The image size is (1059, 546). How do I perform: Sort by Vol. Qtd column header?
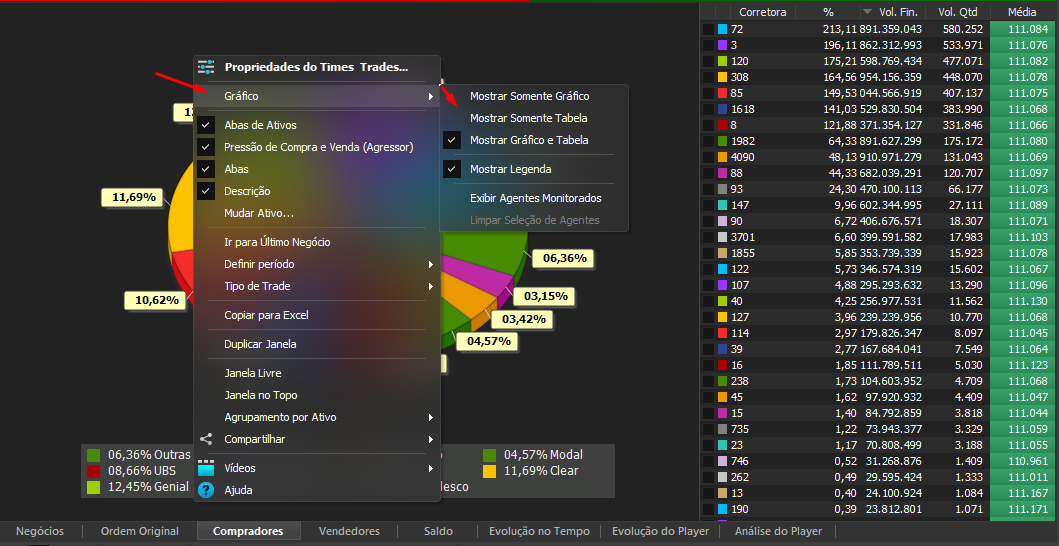coord(958,12)
